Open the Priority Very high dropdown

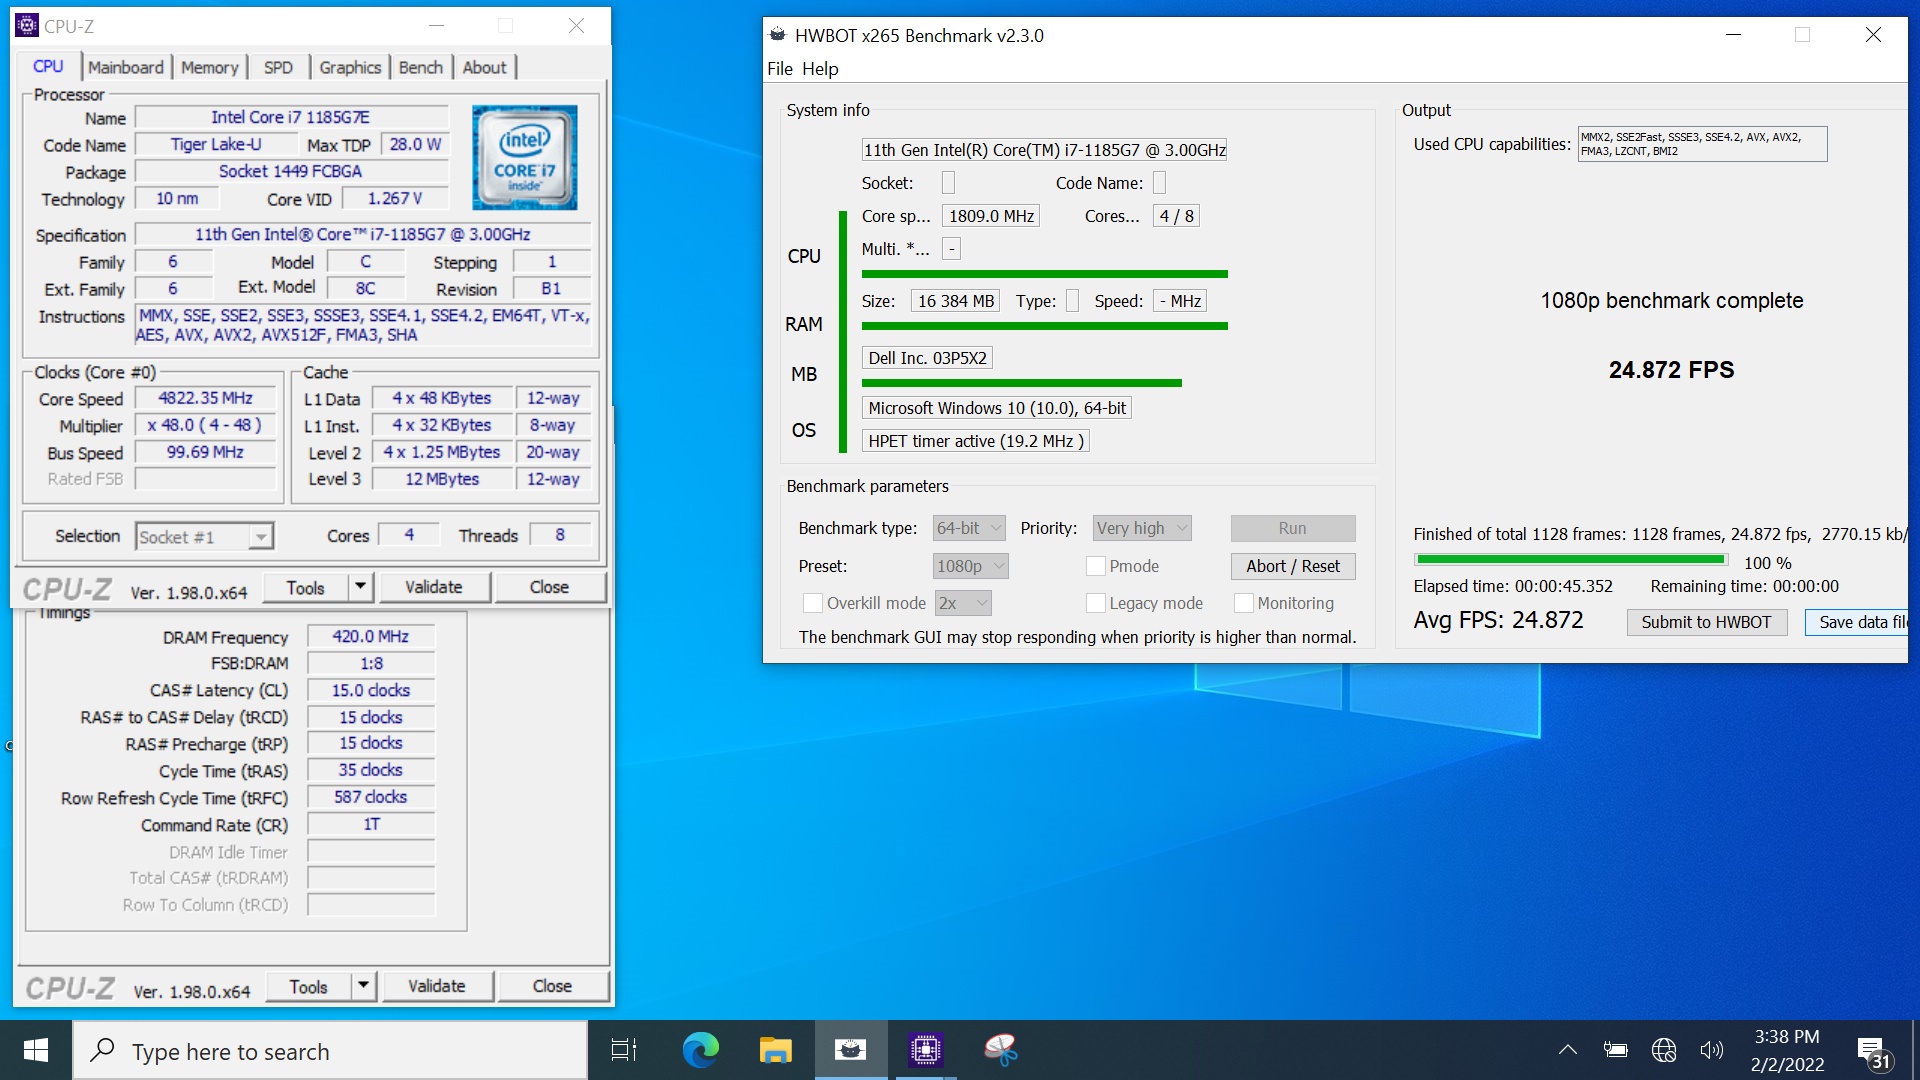1142,528
